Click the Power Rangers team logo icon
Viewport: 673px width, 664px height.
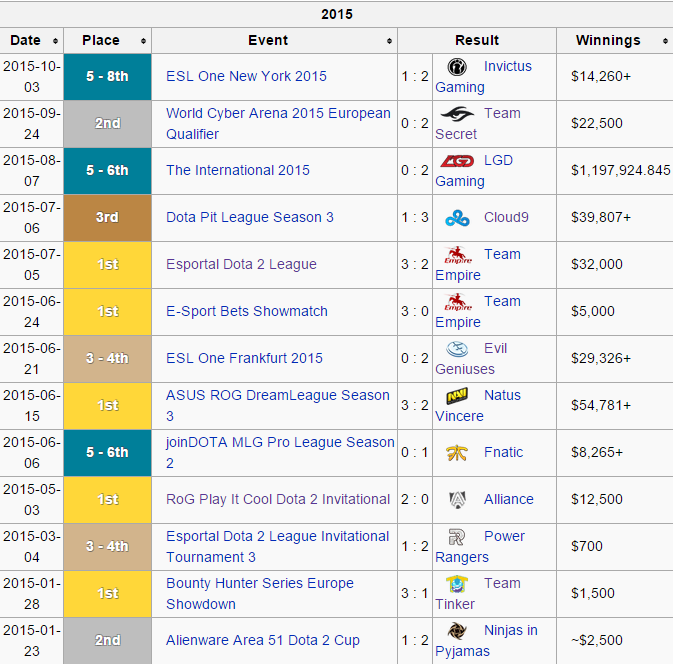click(x=457, y=536)
